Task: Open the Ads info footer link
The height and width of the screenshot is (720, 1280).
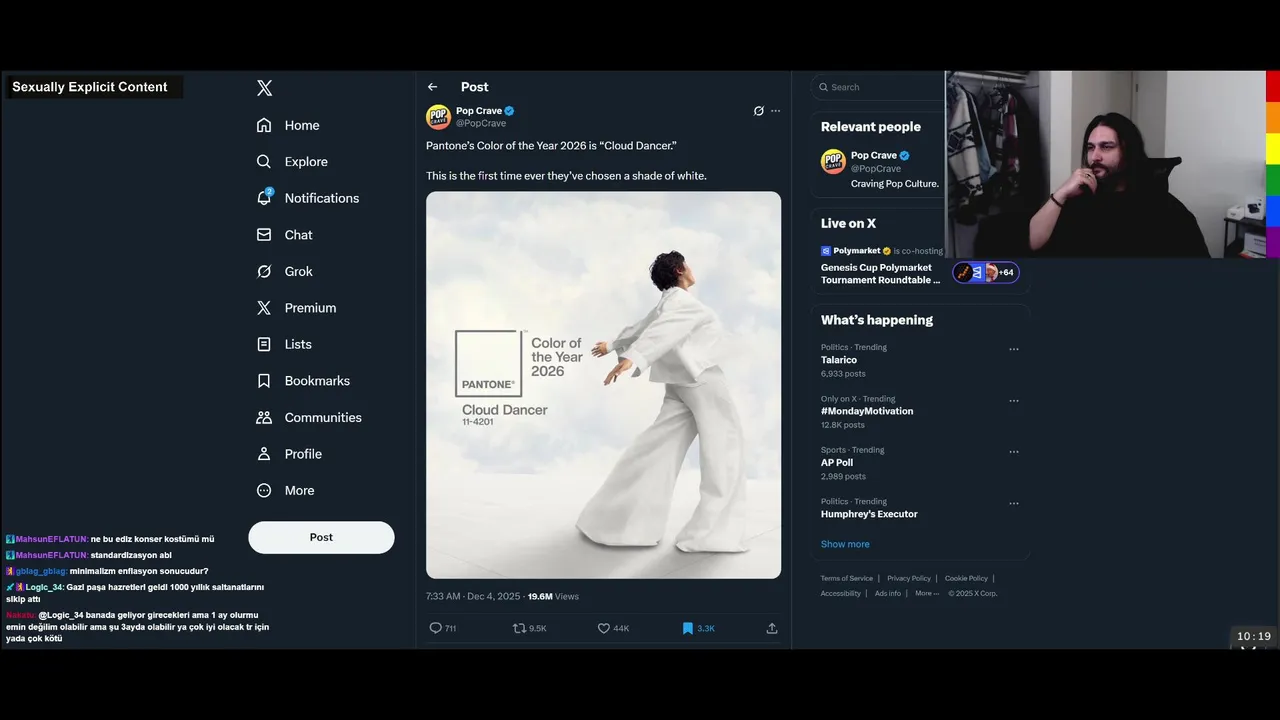Action: tap(888, 593)
